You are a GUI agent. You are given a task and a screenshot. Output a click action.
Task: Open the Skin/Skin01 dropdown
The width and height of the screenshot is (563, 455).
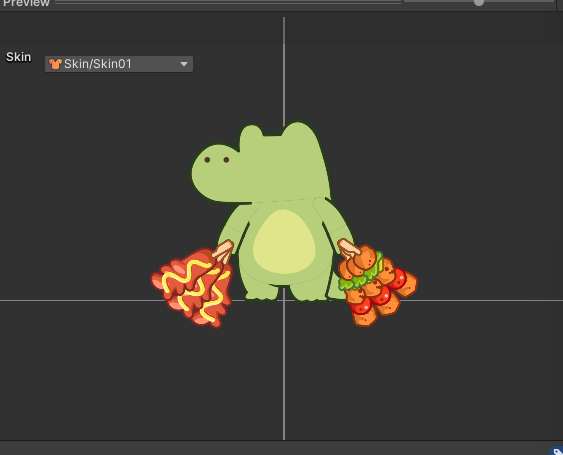tap(119, 64)
